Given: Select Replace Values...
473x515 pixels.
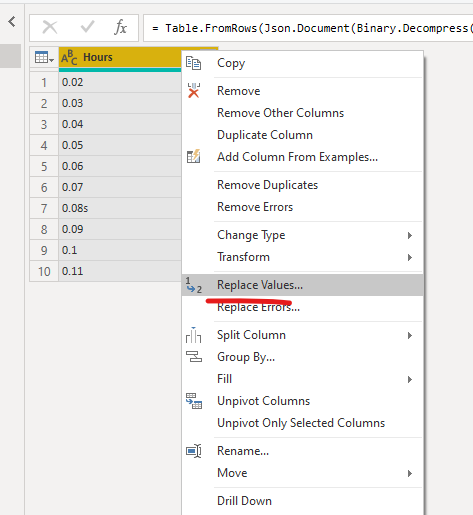Looking at the screenshot, I should 303,285.
